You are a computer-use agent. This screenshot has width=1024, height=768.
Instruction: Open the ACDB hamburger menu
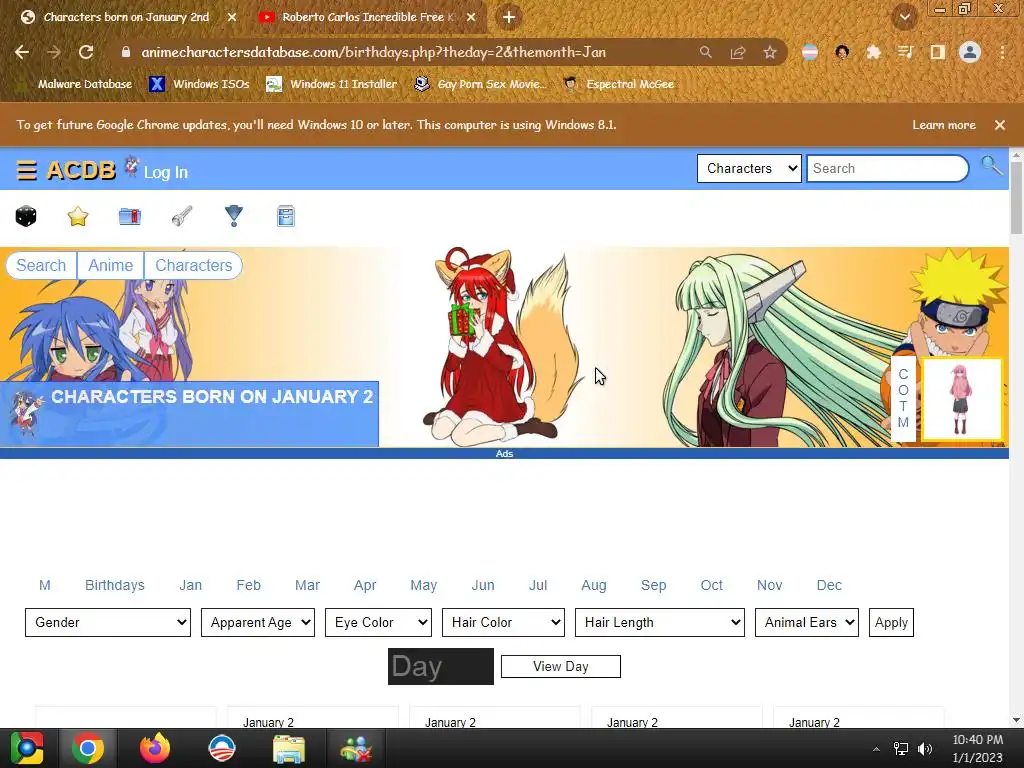click(26, 170)
